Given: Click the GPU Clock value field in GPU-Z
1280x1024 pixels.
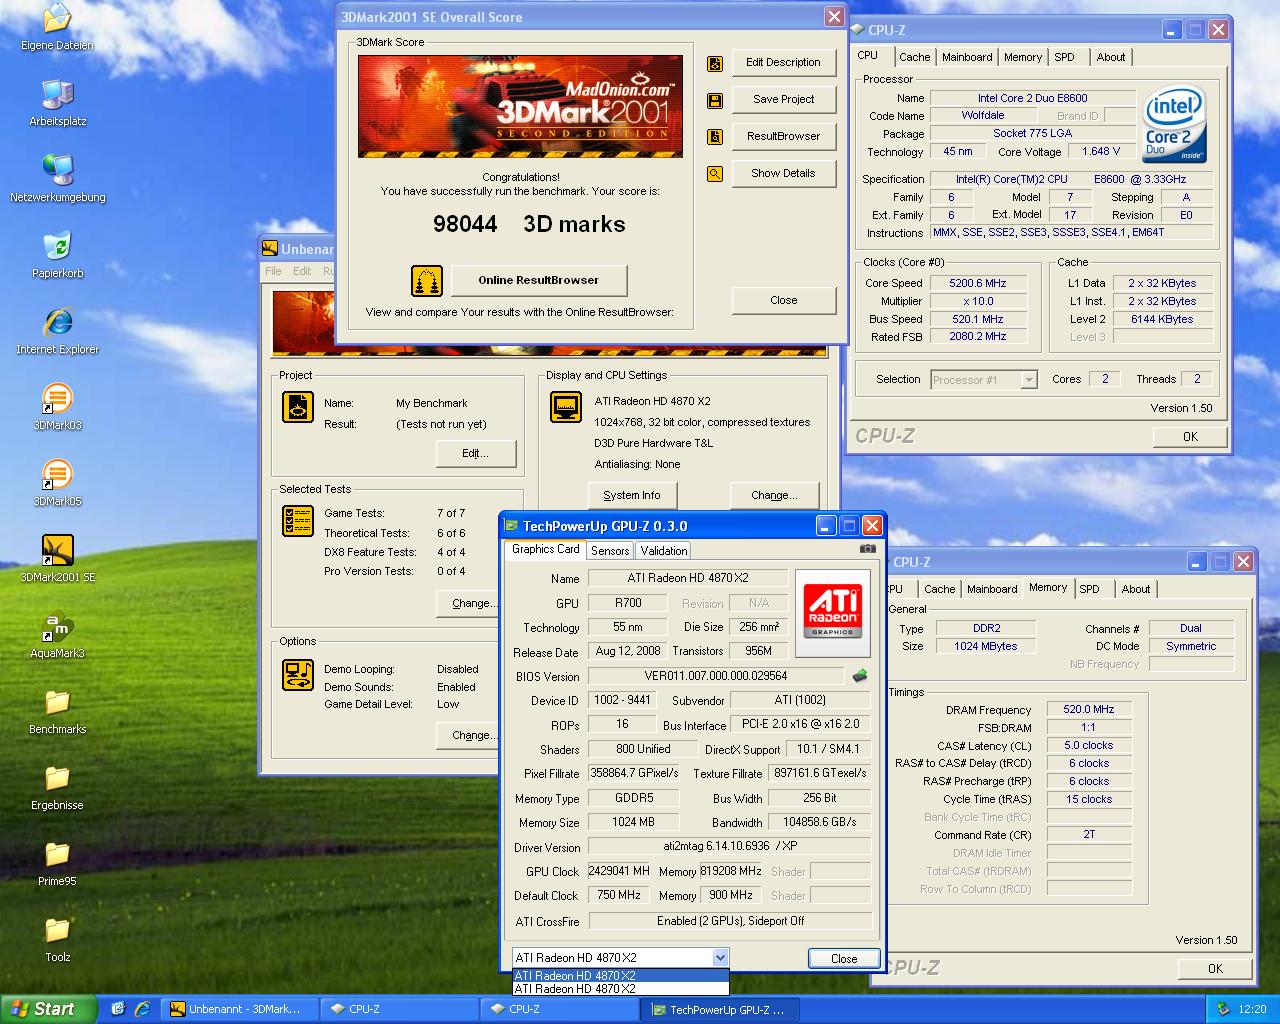Looking at the screenshot, I should click(619, 871).
